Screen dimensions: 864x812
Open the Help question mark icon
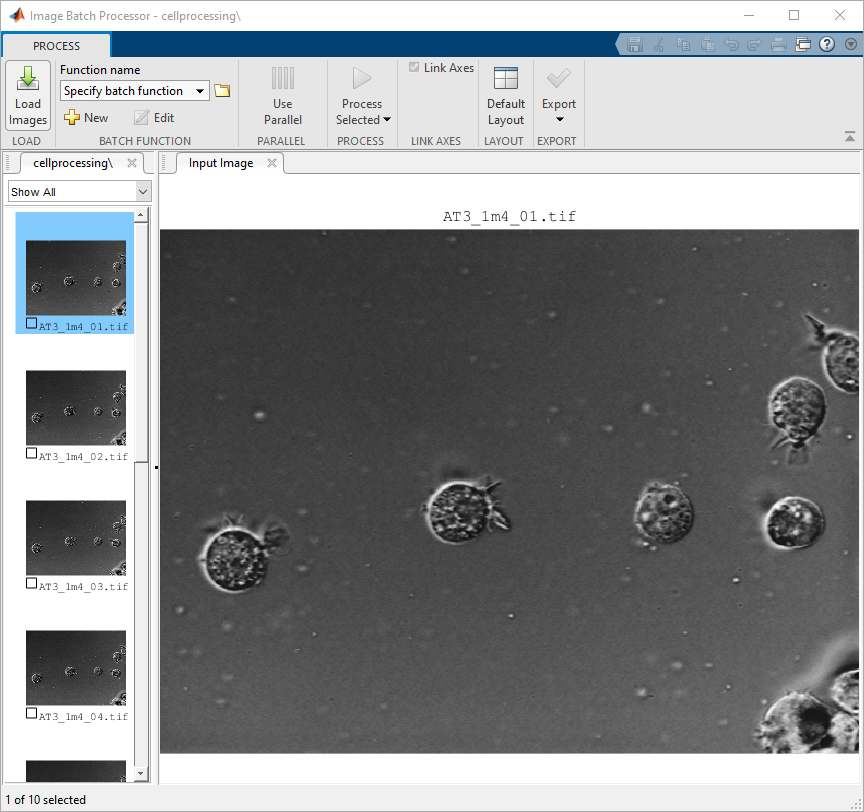827,44
